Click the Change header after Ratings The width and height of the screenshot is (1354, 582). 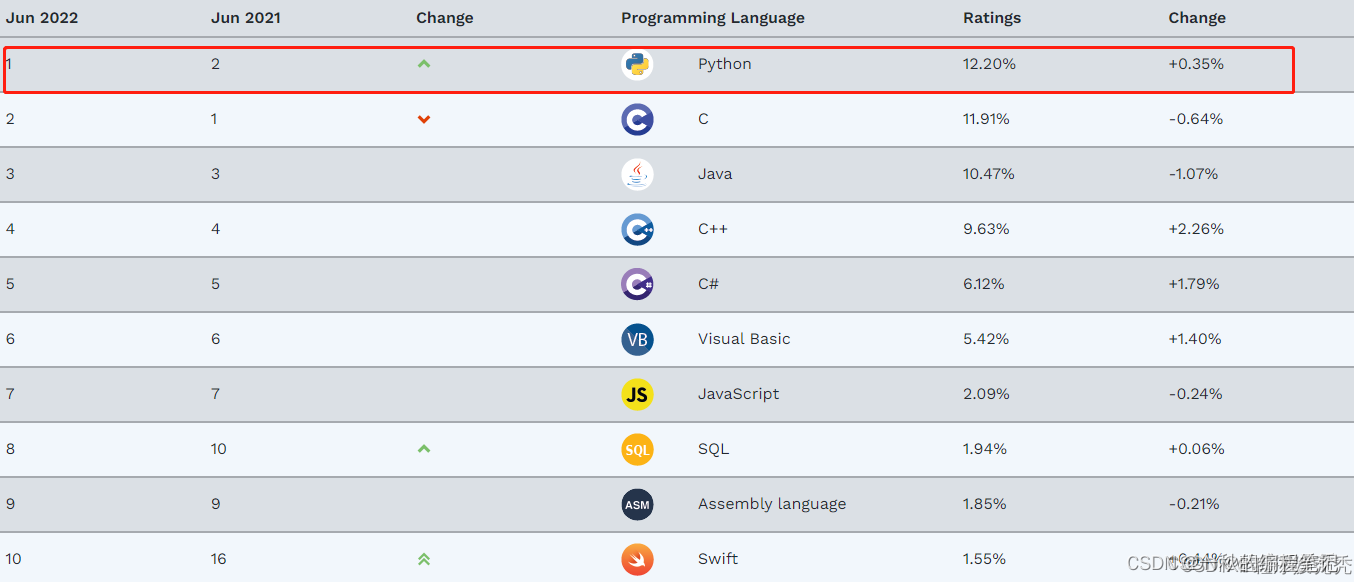click(x=1197, y=18)
